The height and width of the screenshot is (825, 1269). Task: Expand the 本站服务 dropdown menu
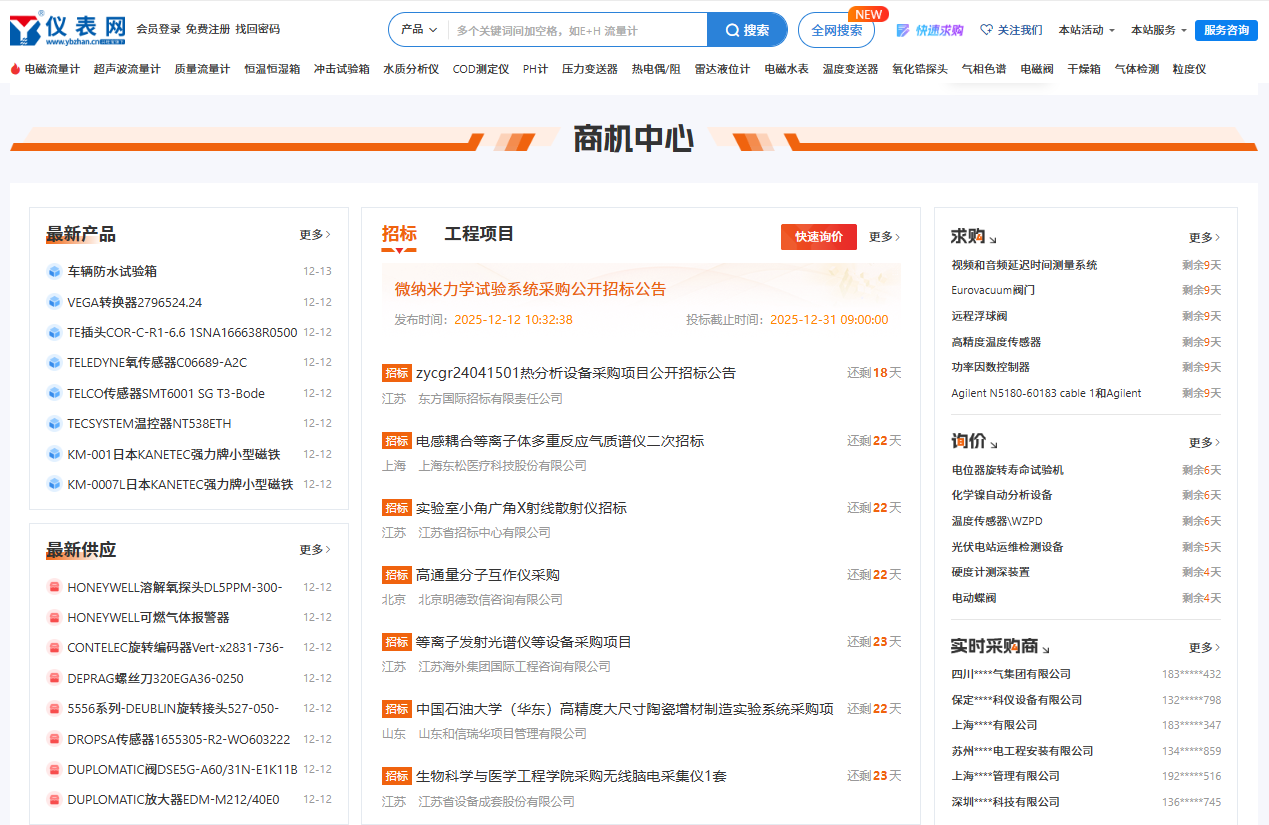pyautogui.click(x=1158, y=30)
